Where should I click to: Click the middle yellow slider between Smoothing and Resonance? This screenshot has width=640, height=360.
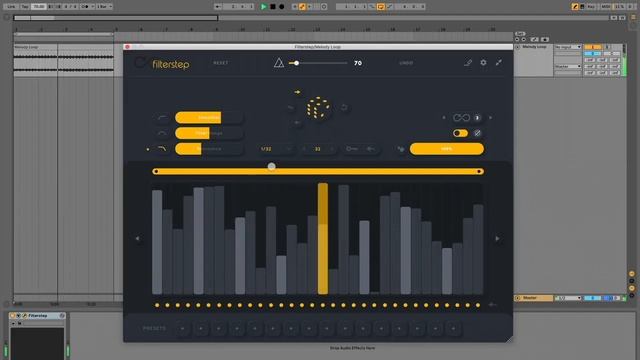tap(209, 133)
